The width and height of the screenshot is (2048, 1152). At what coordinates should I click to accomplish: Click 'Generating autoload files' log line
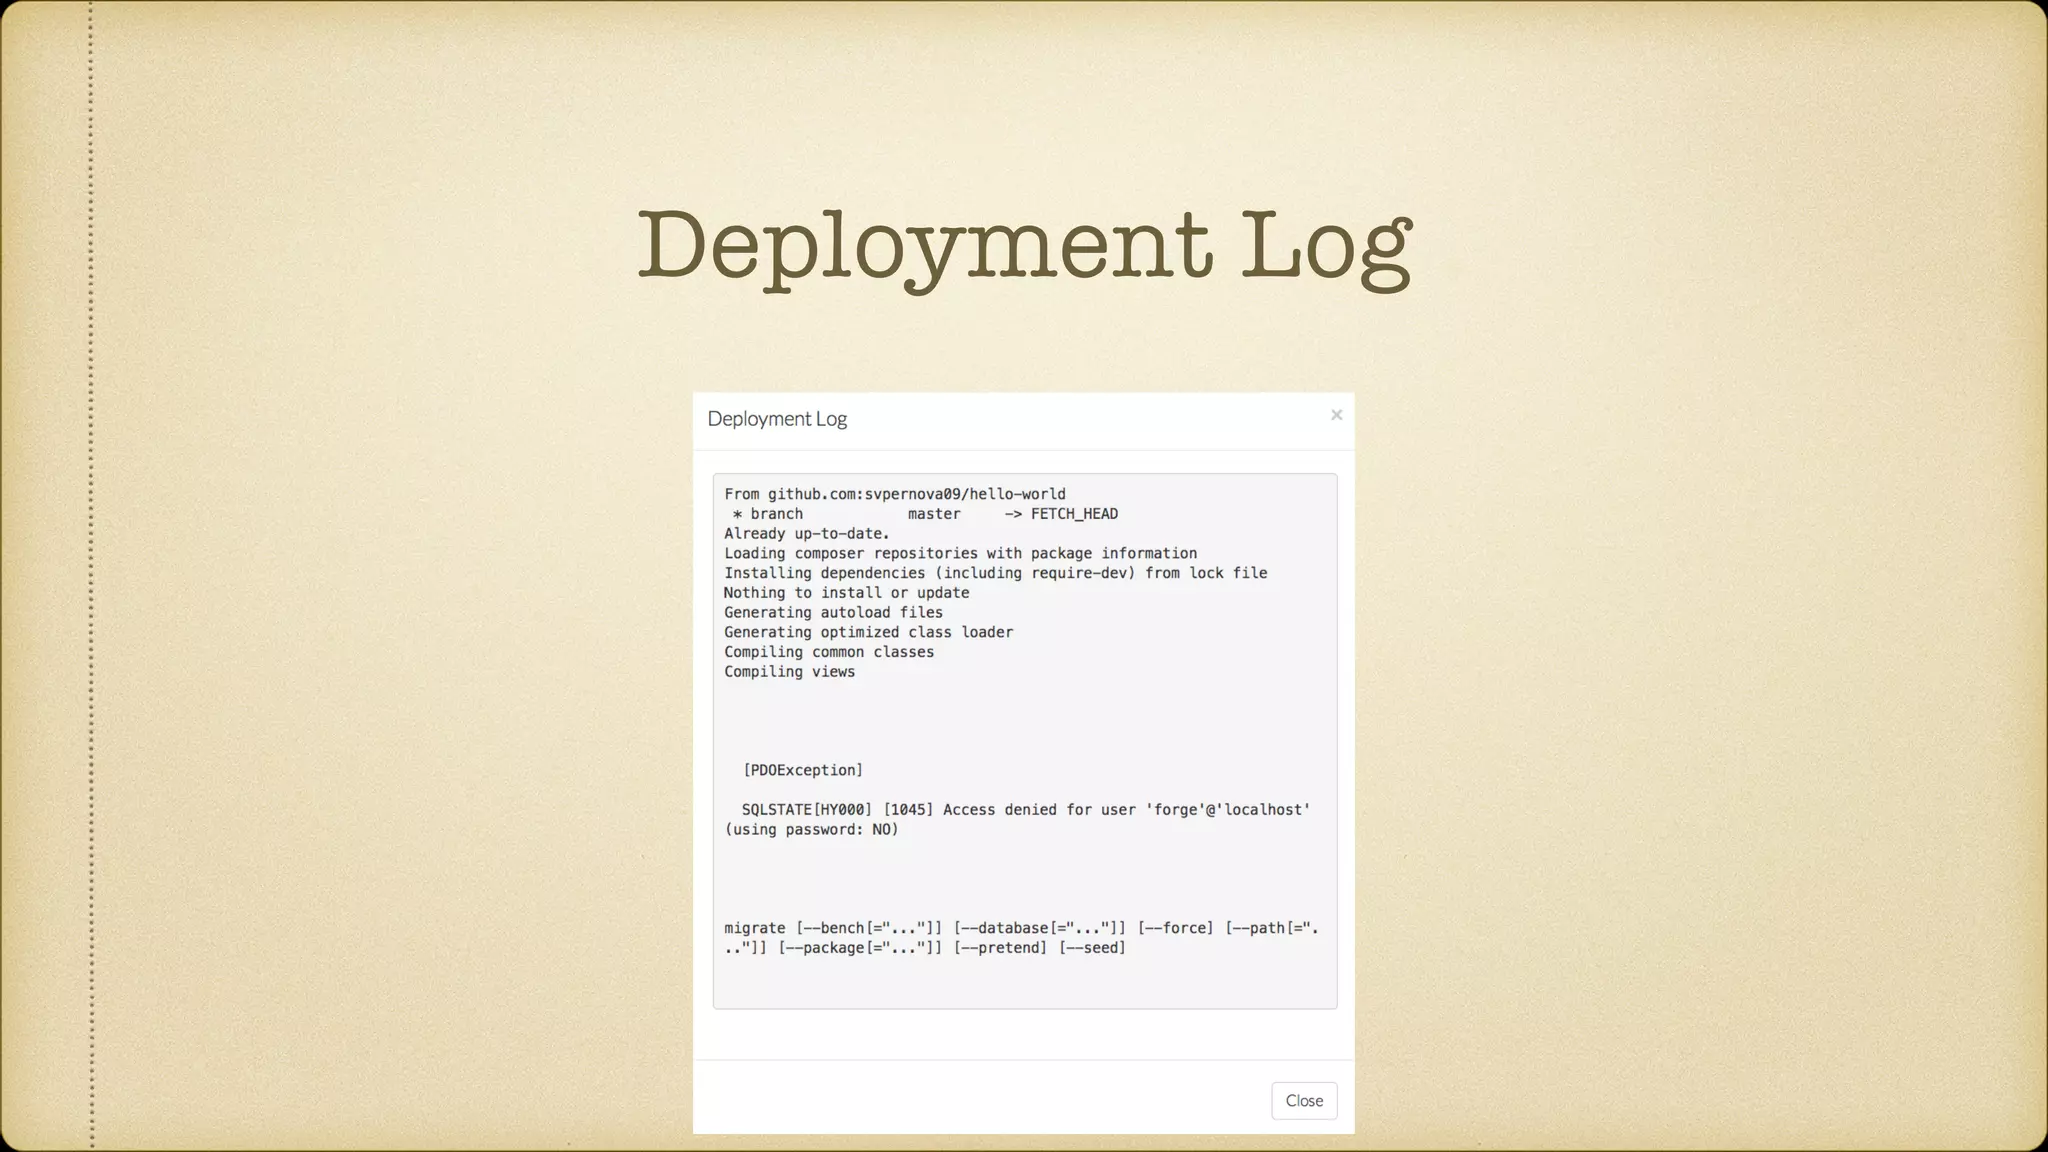(x=833, y=613)
